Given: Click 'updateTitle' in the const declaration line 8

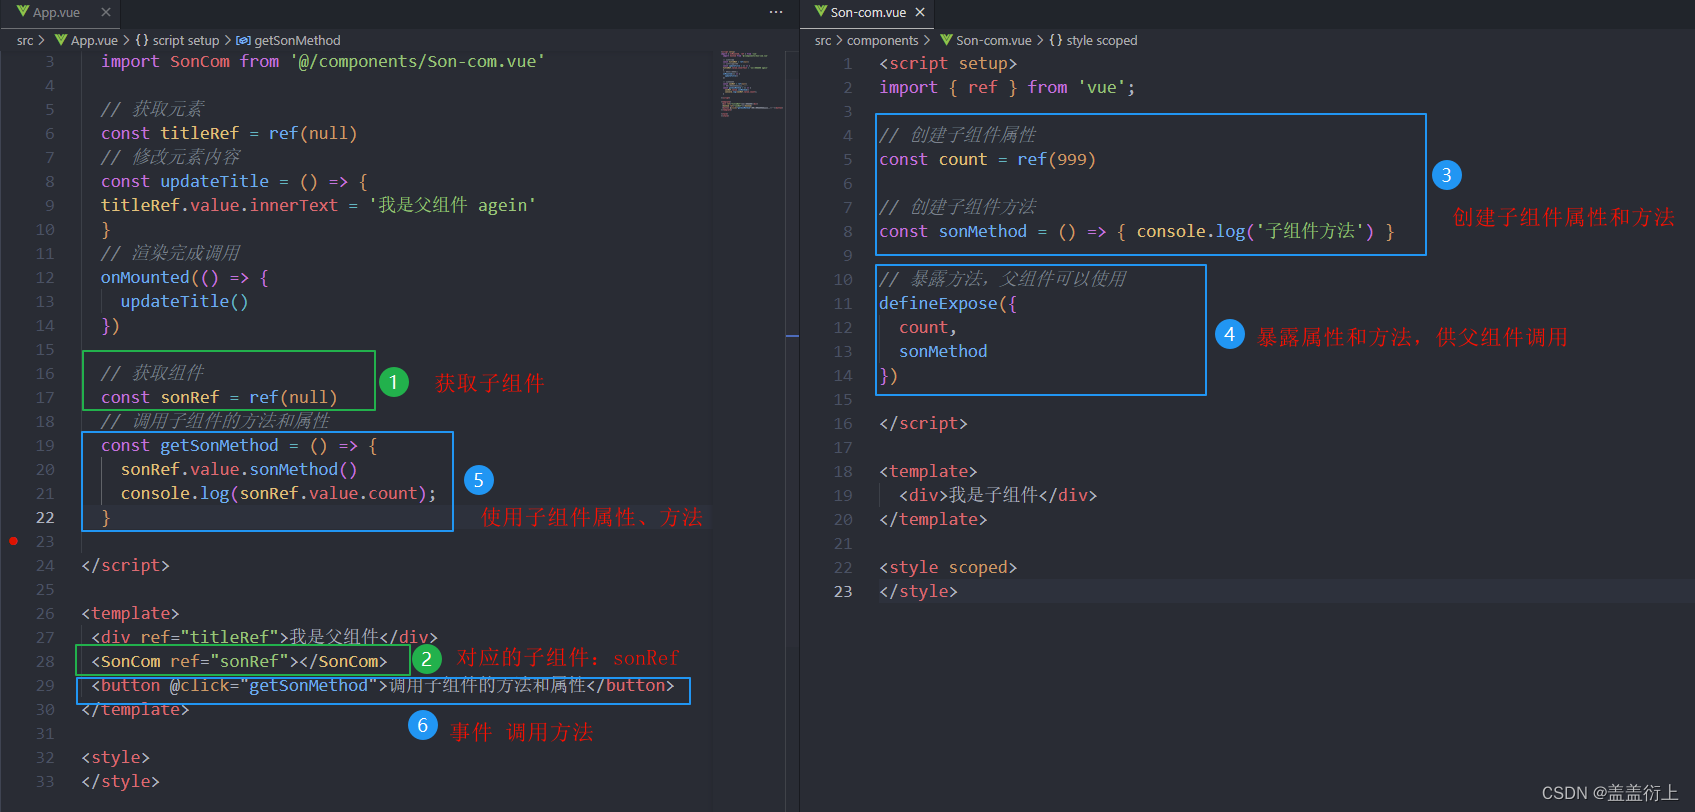Looking at the screenshot, I should (215, 181).
